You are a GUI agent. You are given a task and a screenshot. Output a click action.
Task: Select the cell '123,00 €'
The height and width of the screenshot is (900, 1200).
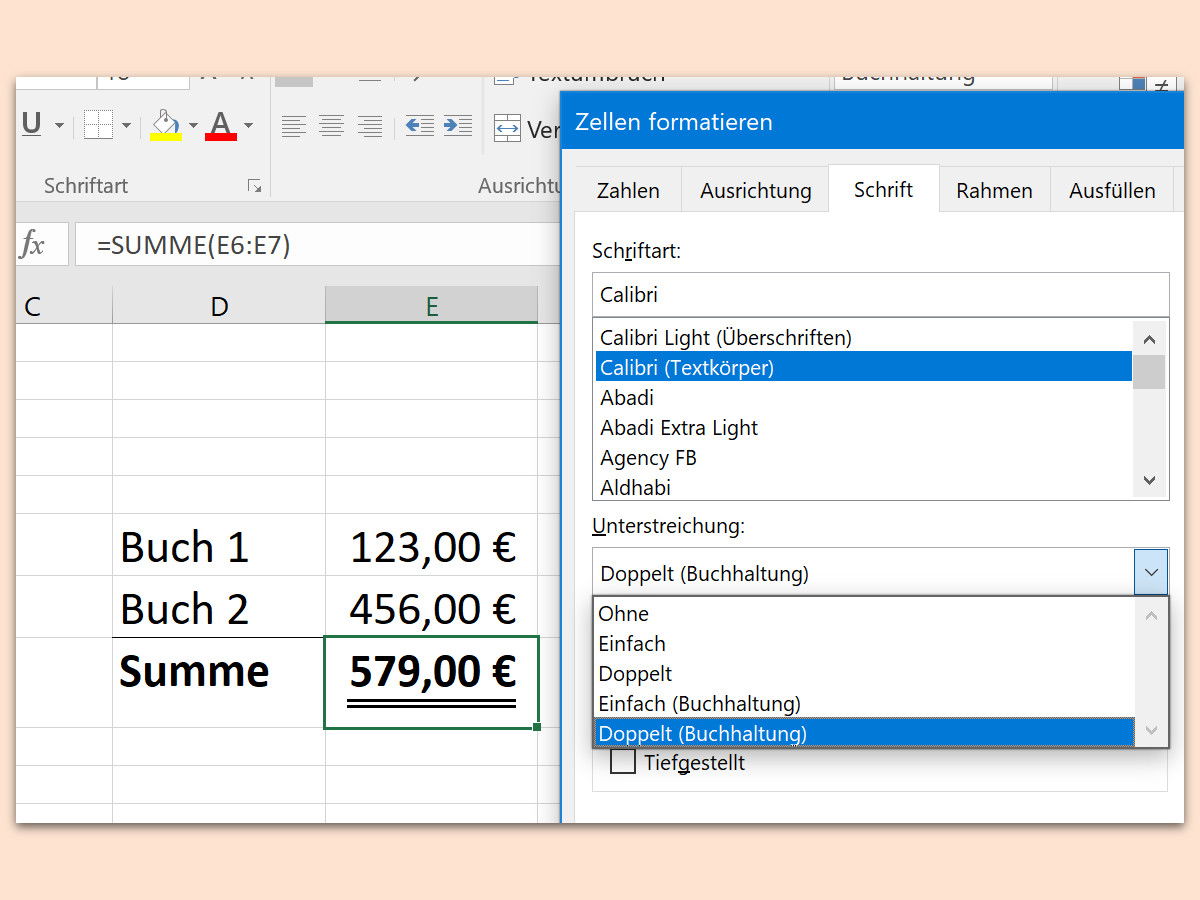point(432,546)
